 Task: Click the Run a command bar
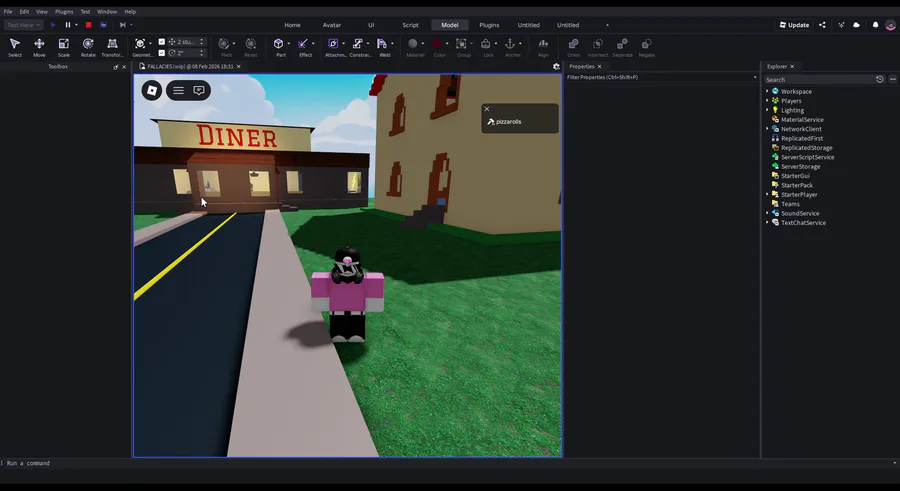[x=448, y=463]
